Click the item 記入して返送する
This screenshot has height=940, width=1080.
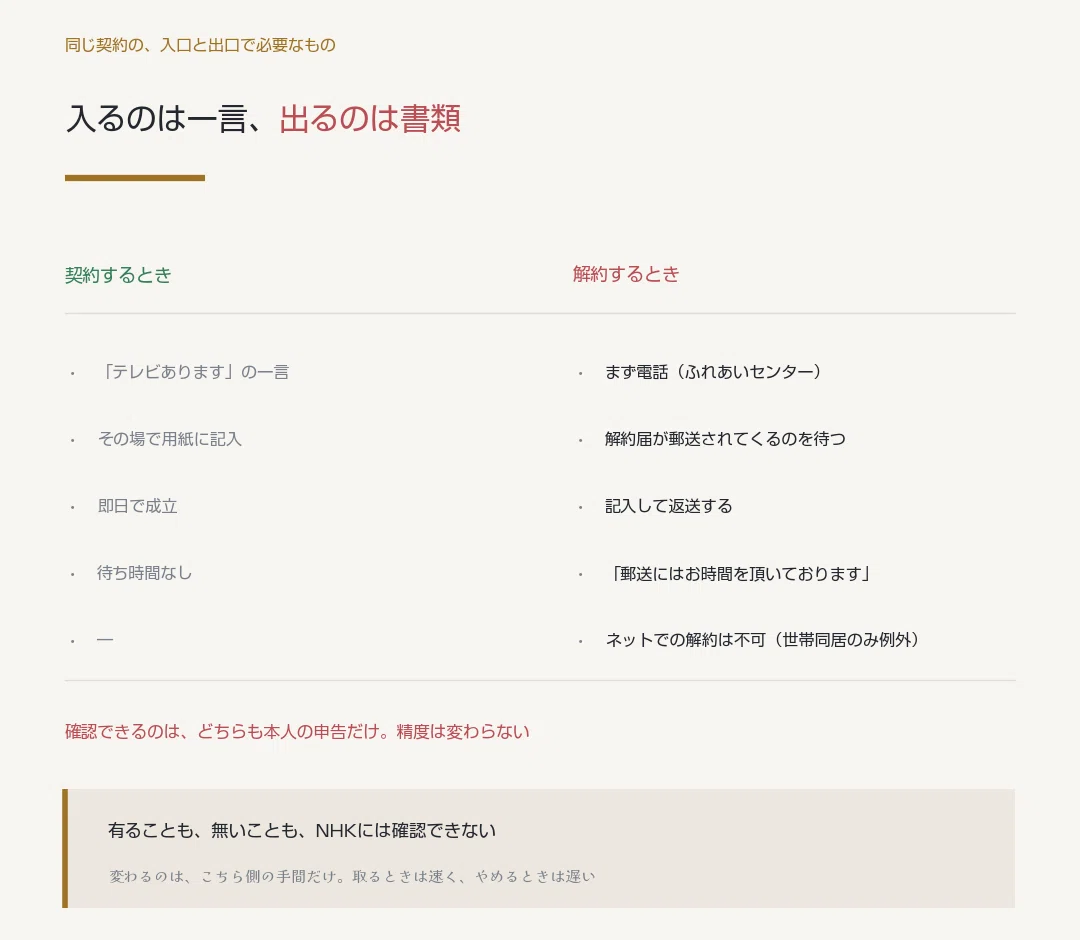point(669,506)
